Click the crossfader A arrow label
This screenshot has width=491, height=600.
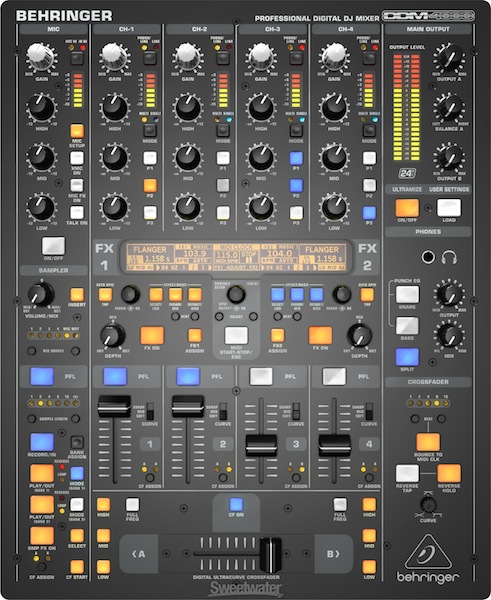coord(139,554)
